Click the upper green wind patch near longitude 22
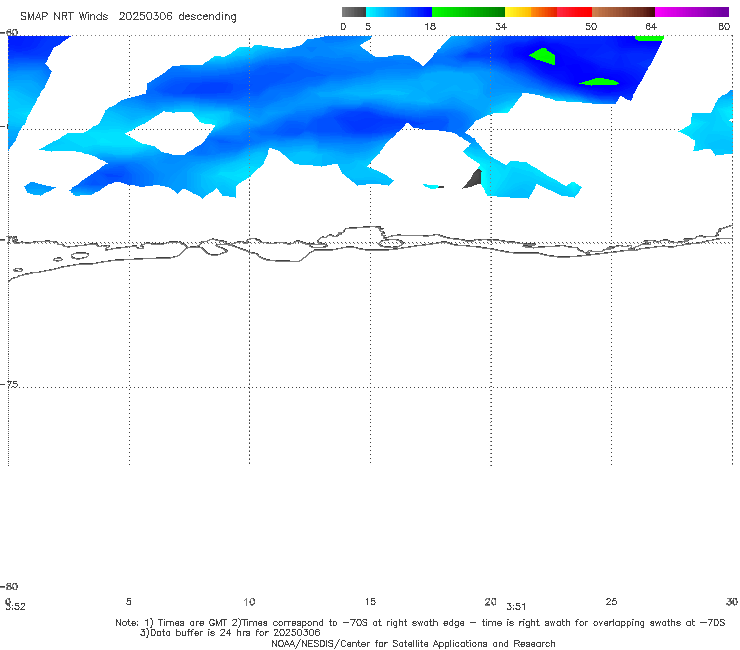 tap(543, 56)
